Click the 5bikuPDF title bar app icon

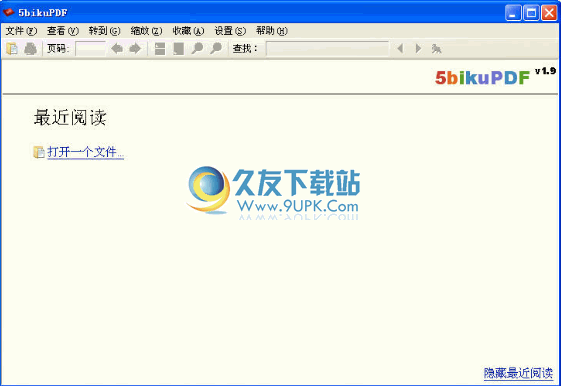pos(8,13)
